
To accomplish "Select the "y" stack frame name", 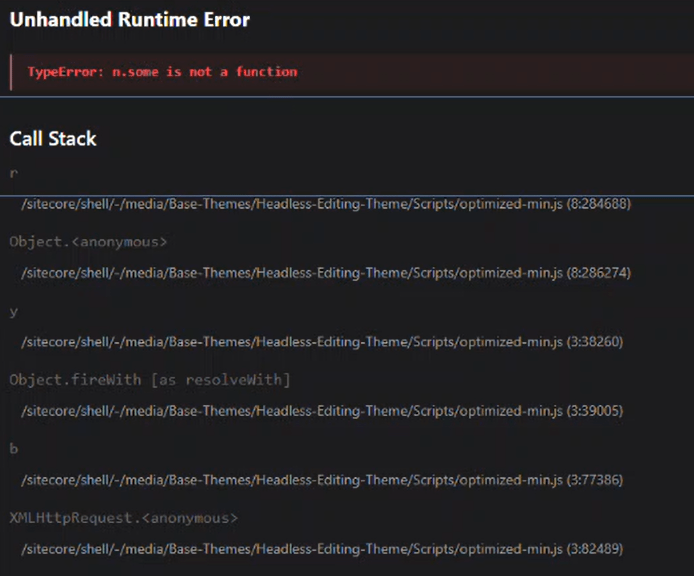I will (14, 311).
